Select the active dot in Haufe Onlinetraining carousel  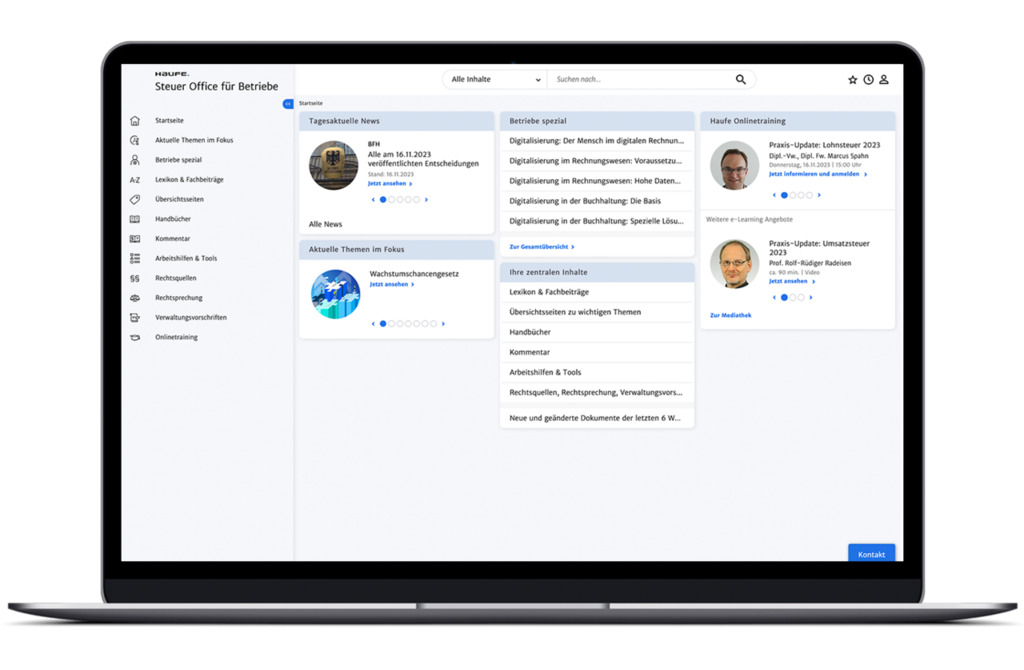tap(784, 195)
